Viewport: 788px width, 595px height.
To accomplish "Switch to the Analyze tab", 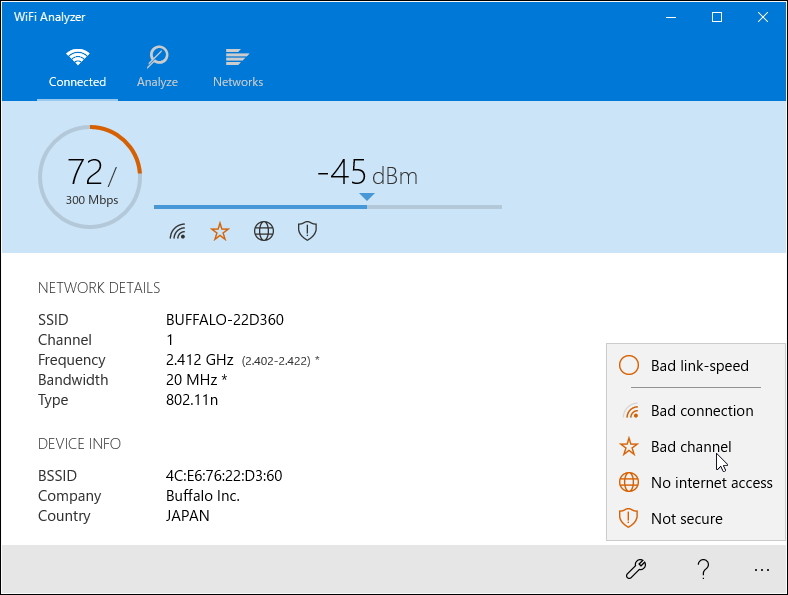I will [157, 67].
